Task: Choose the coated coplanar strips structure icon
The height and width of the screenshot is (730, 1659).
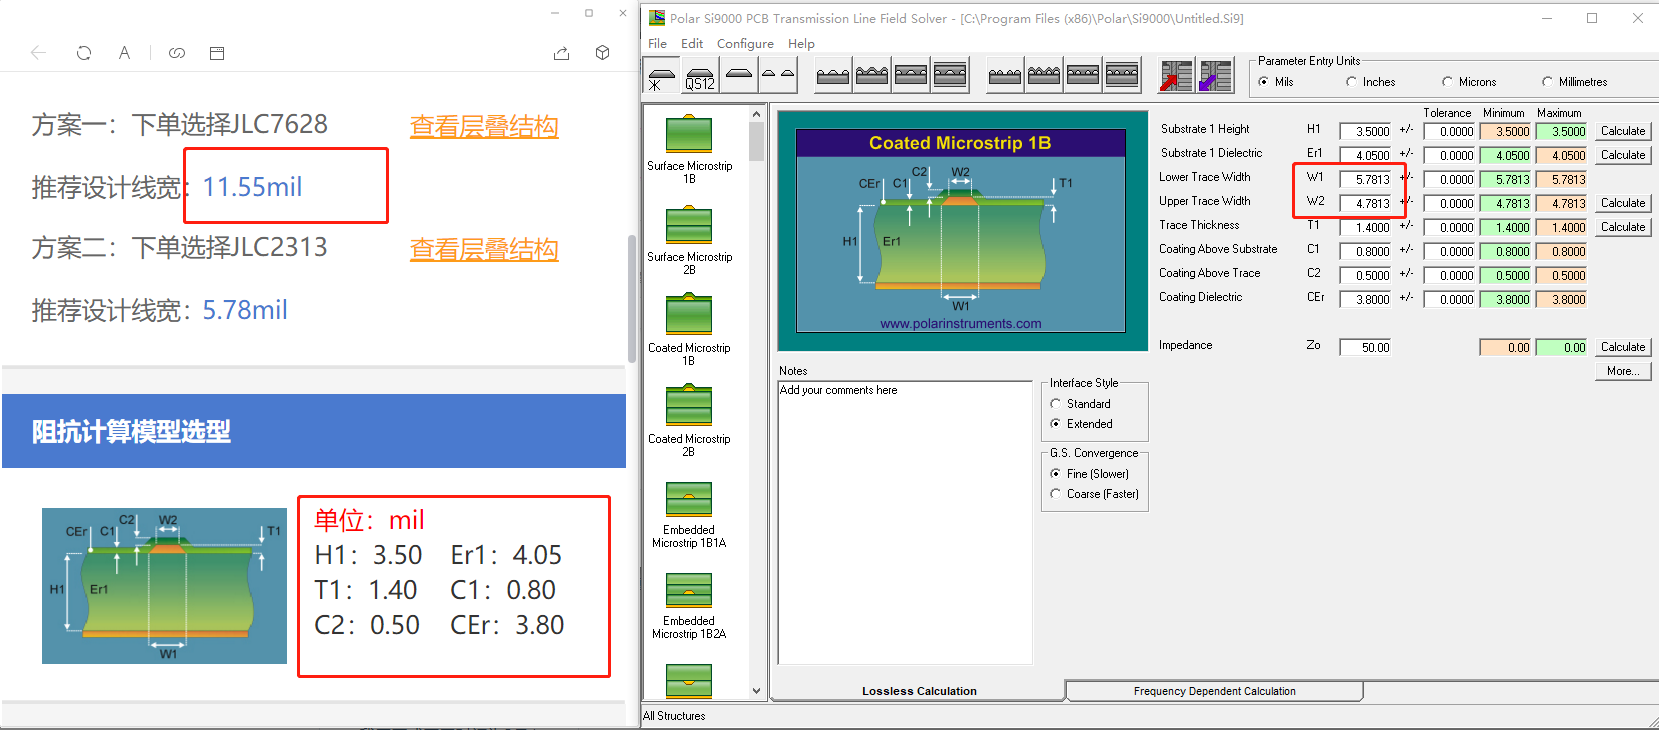Action: (872, 76)
